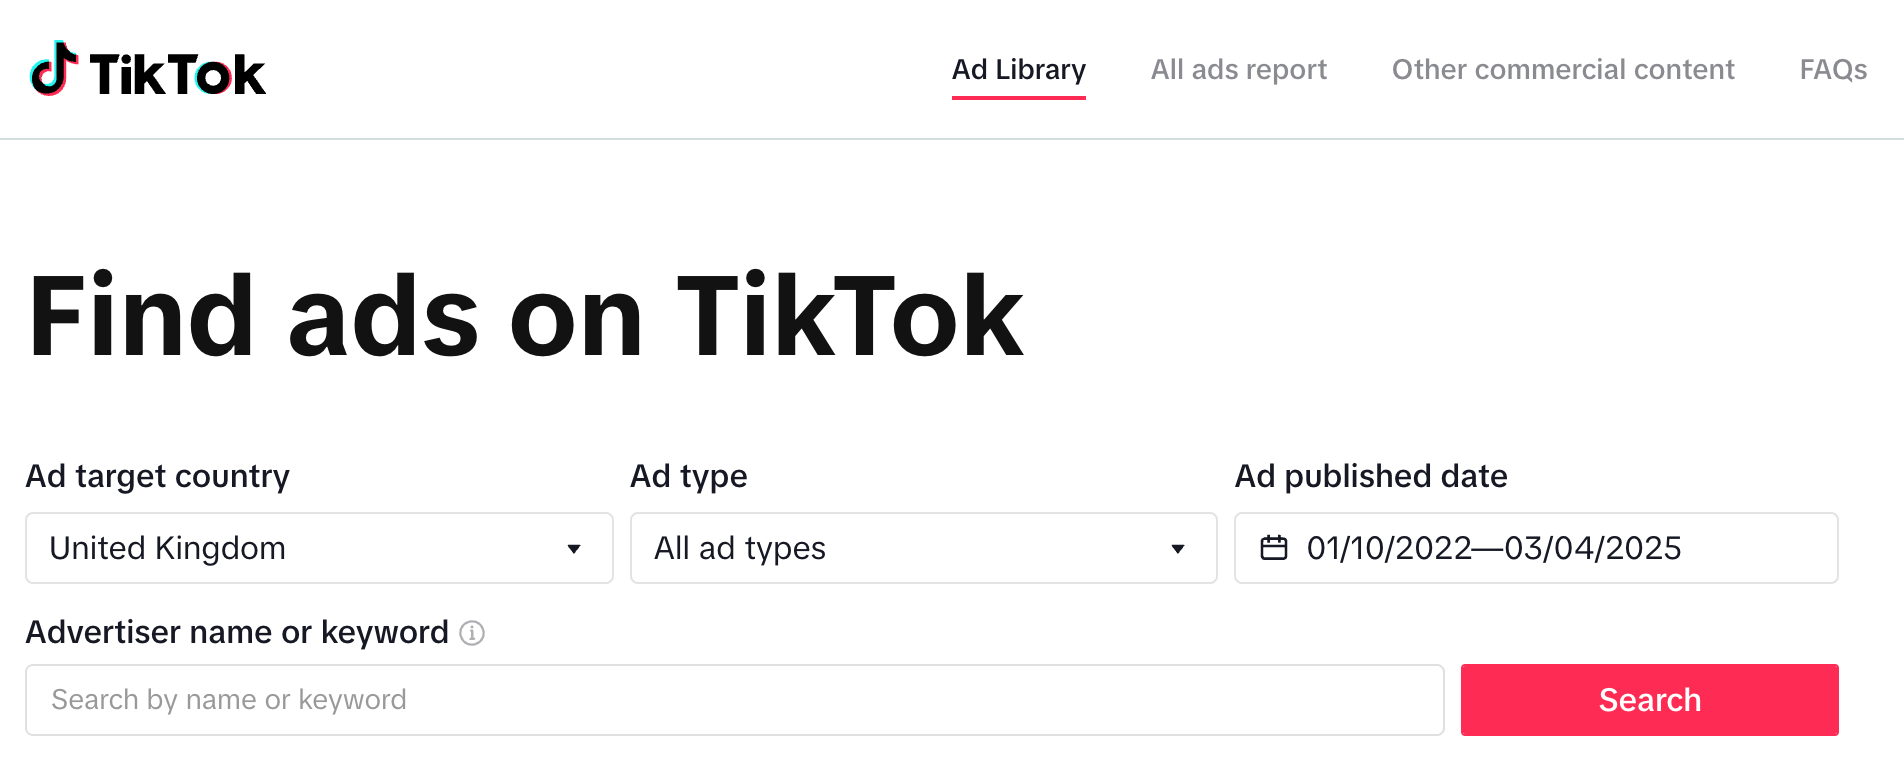This screenshot has height=764, width=1904.
Task: Click the Find ads on TikTok heading
Action: point(525,316)
